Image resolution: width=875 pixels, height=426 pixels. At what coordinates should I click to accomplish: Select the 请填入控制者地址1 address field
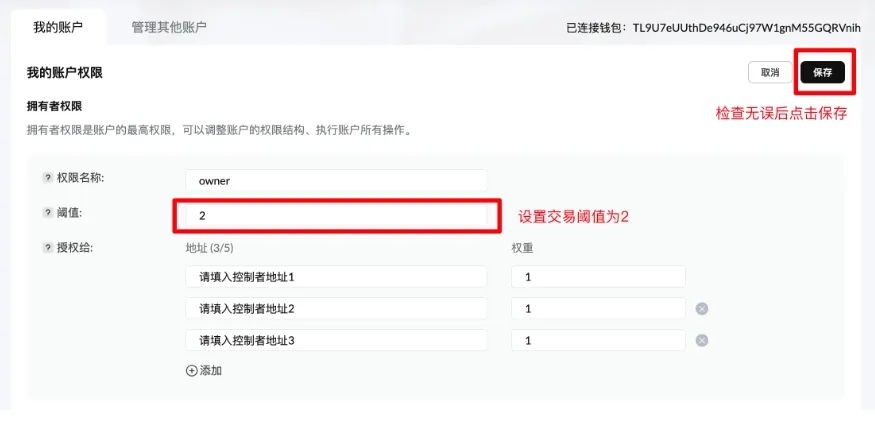[336, 277]
